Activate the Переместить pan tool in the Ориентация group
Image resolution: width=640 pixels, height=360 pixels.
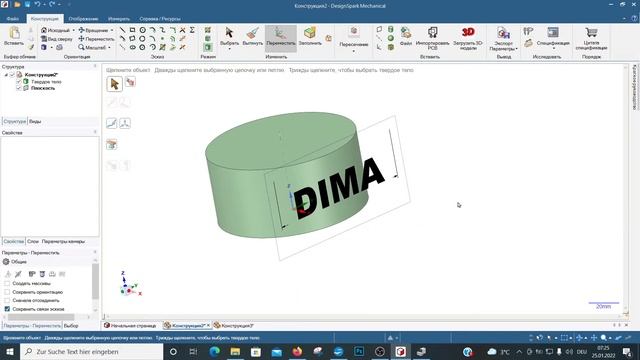96,39
